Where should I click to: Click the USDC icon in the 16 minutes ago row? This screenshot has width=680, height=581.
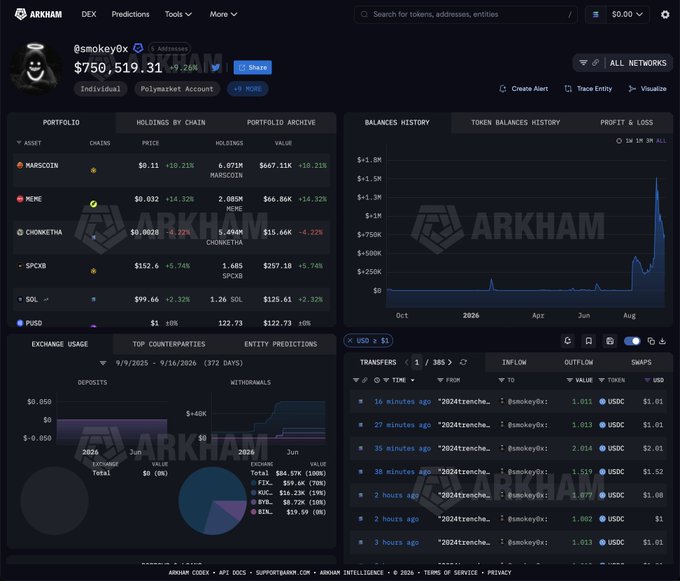tap(602, 401)
